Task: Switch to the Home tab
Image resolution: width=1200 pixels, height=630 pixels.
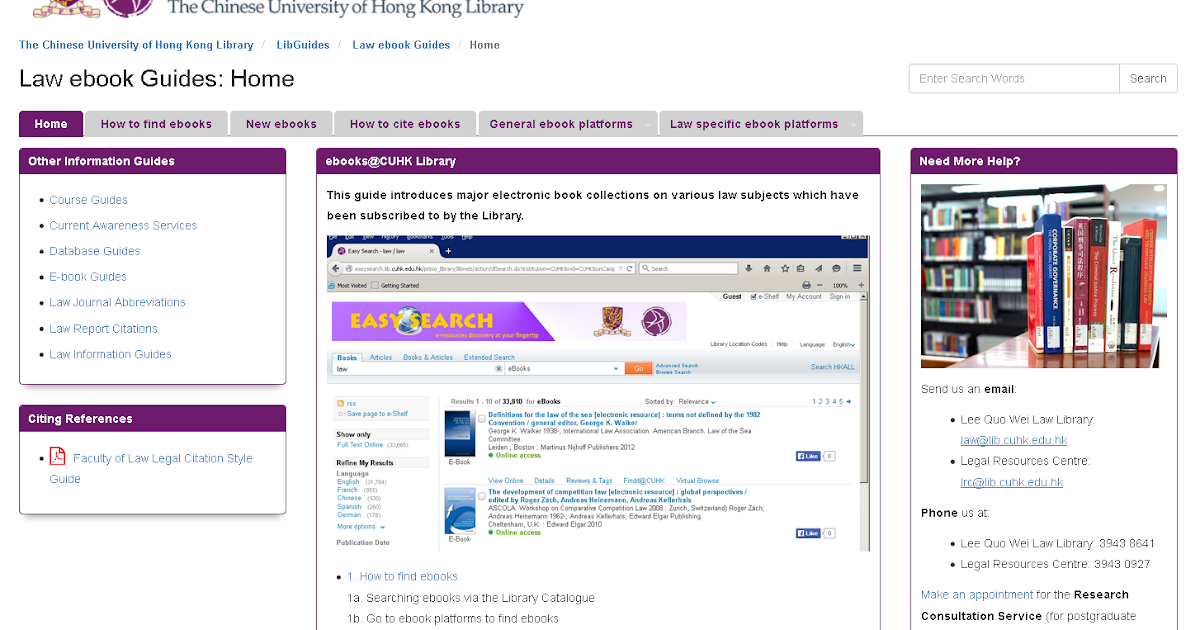Action: (x=51, y=124)
